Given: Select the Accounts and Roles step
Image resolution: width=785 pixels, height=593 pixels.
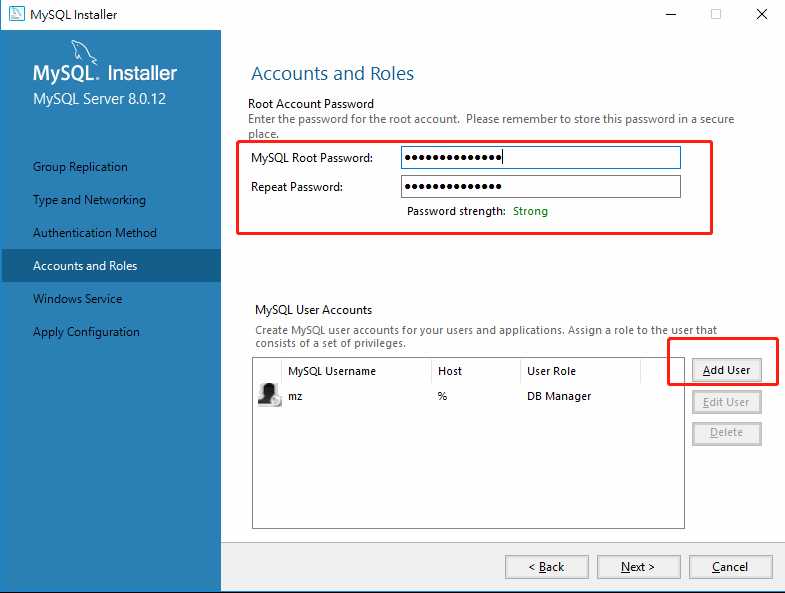Looking at the screenshot, I should click(x=85, y=266).
